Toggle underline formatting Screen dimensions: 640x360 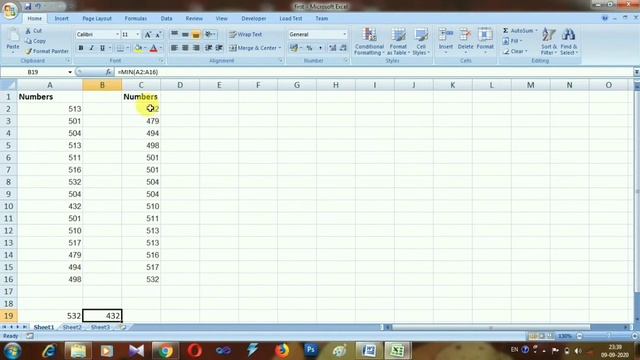(102, 48)
